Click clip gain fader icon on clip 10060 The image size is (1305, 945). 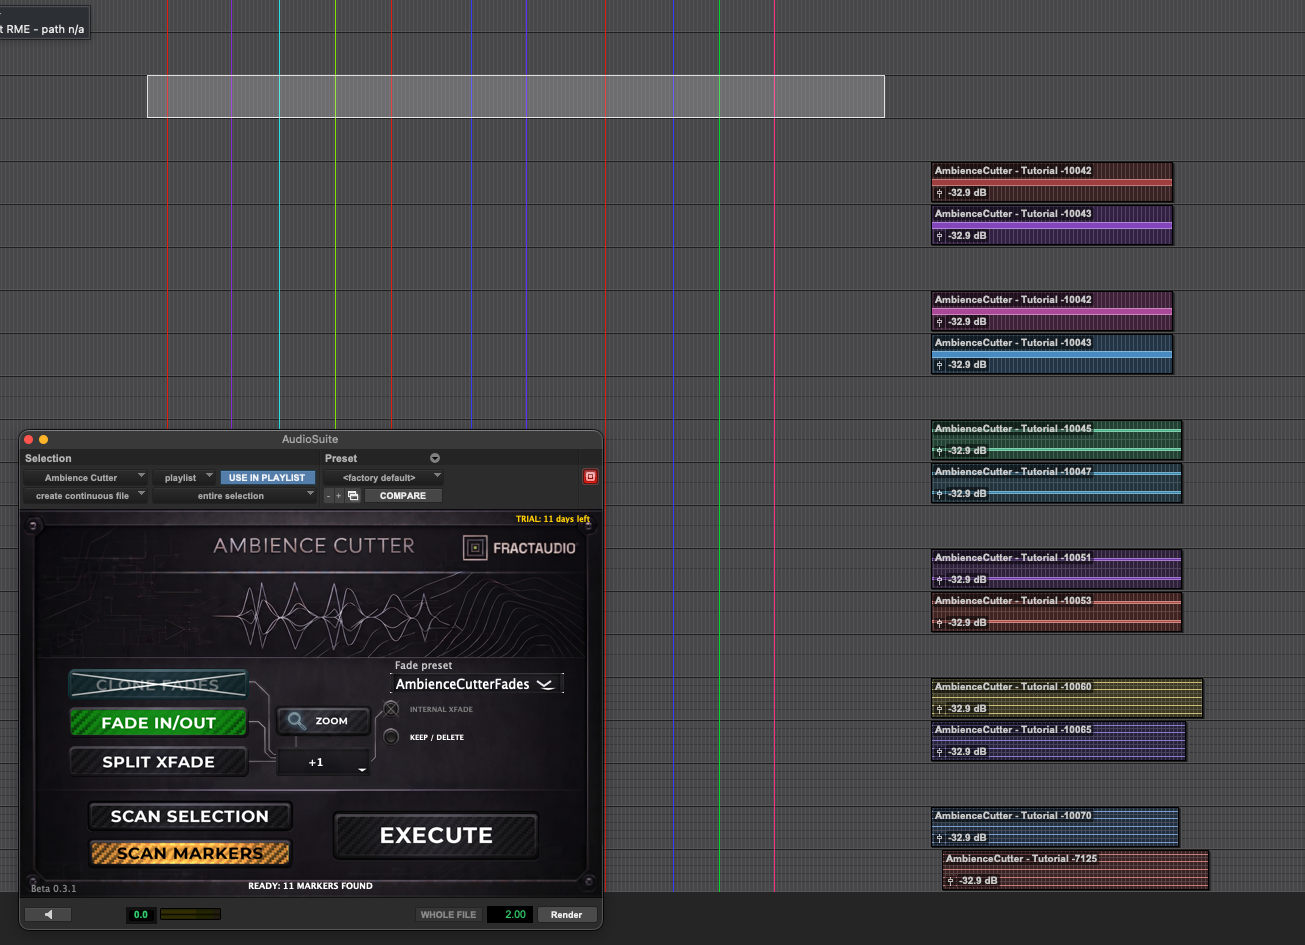[x=939, y=709]
